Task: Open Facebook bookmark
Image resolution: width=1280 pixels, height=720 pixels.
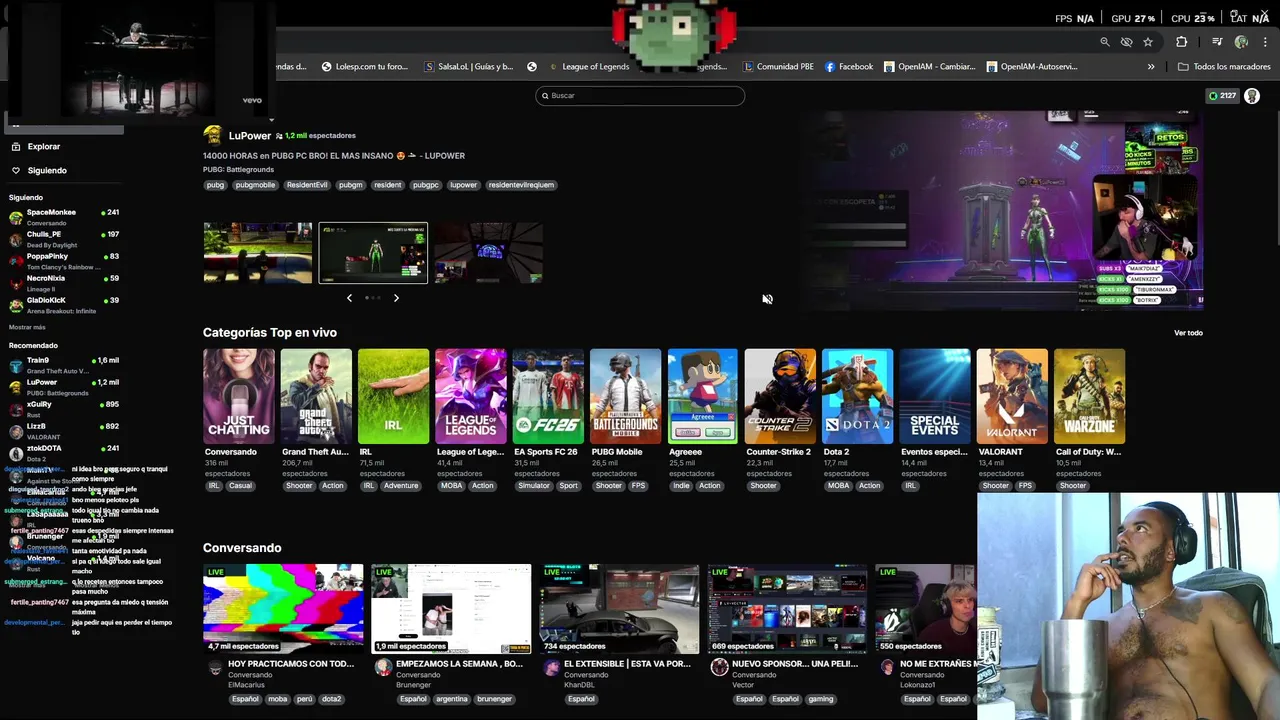Action: pyautogui.click(x=849, y=67)
